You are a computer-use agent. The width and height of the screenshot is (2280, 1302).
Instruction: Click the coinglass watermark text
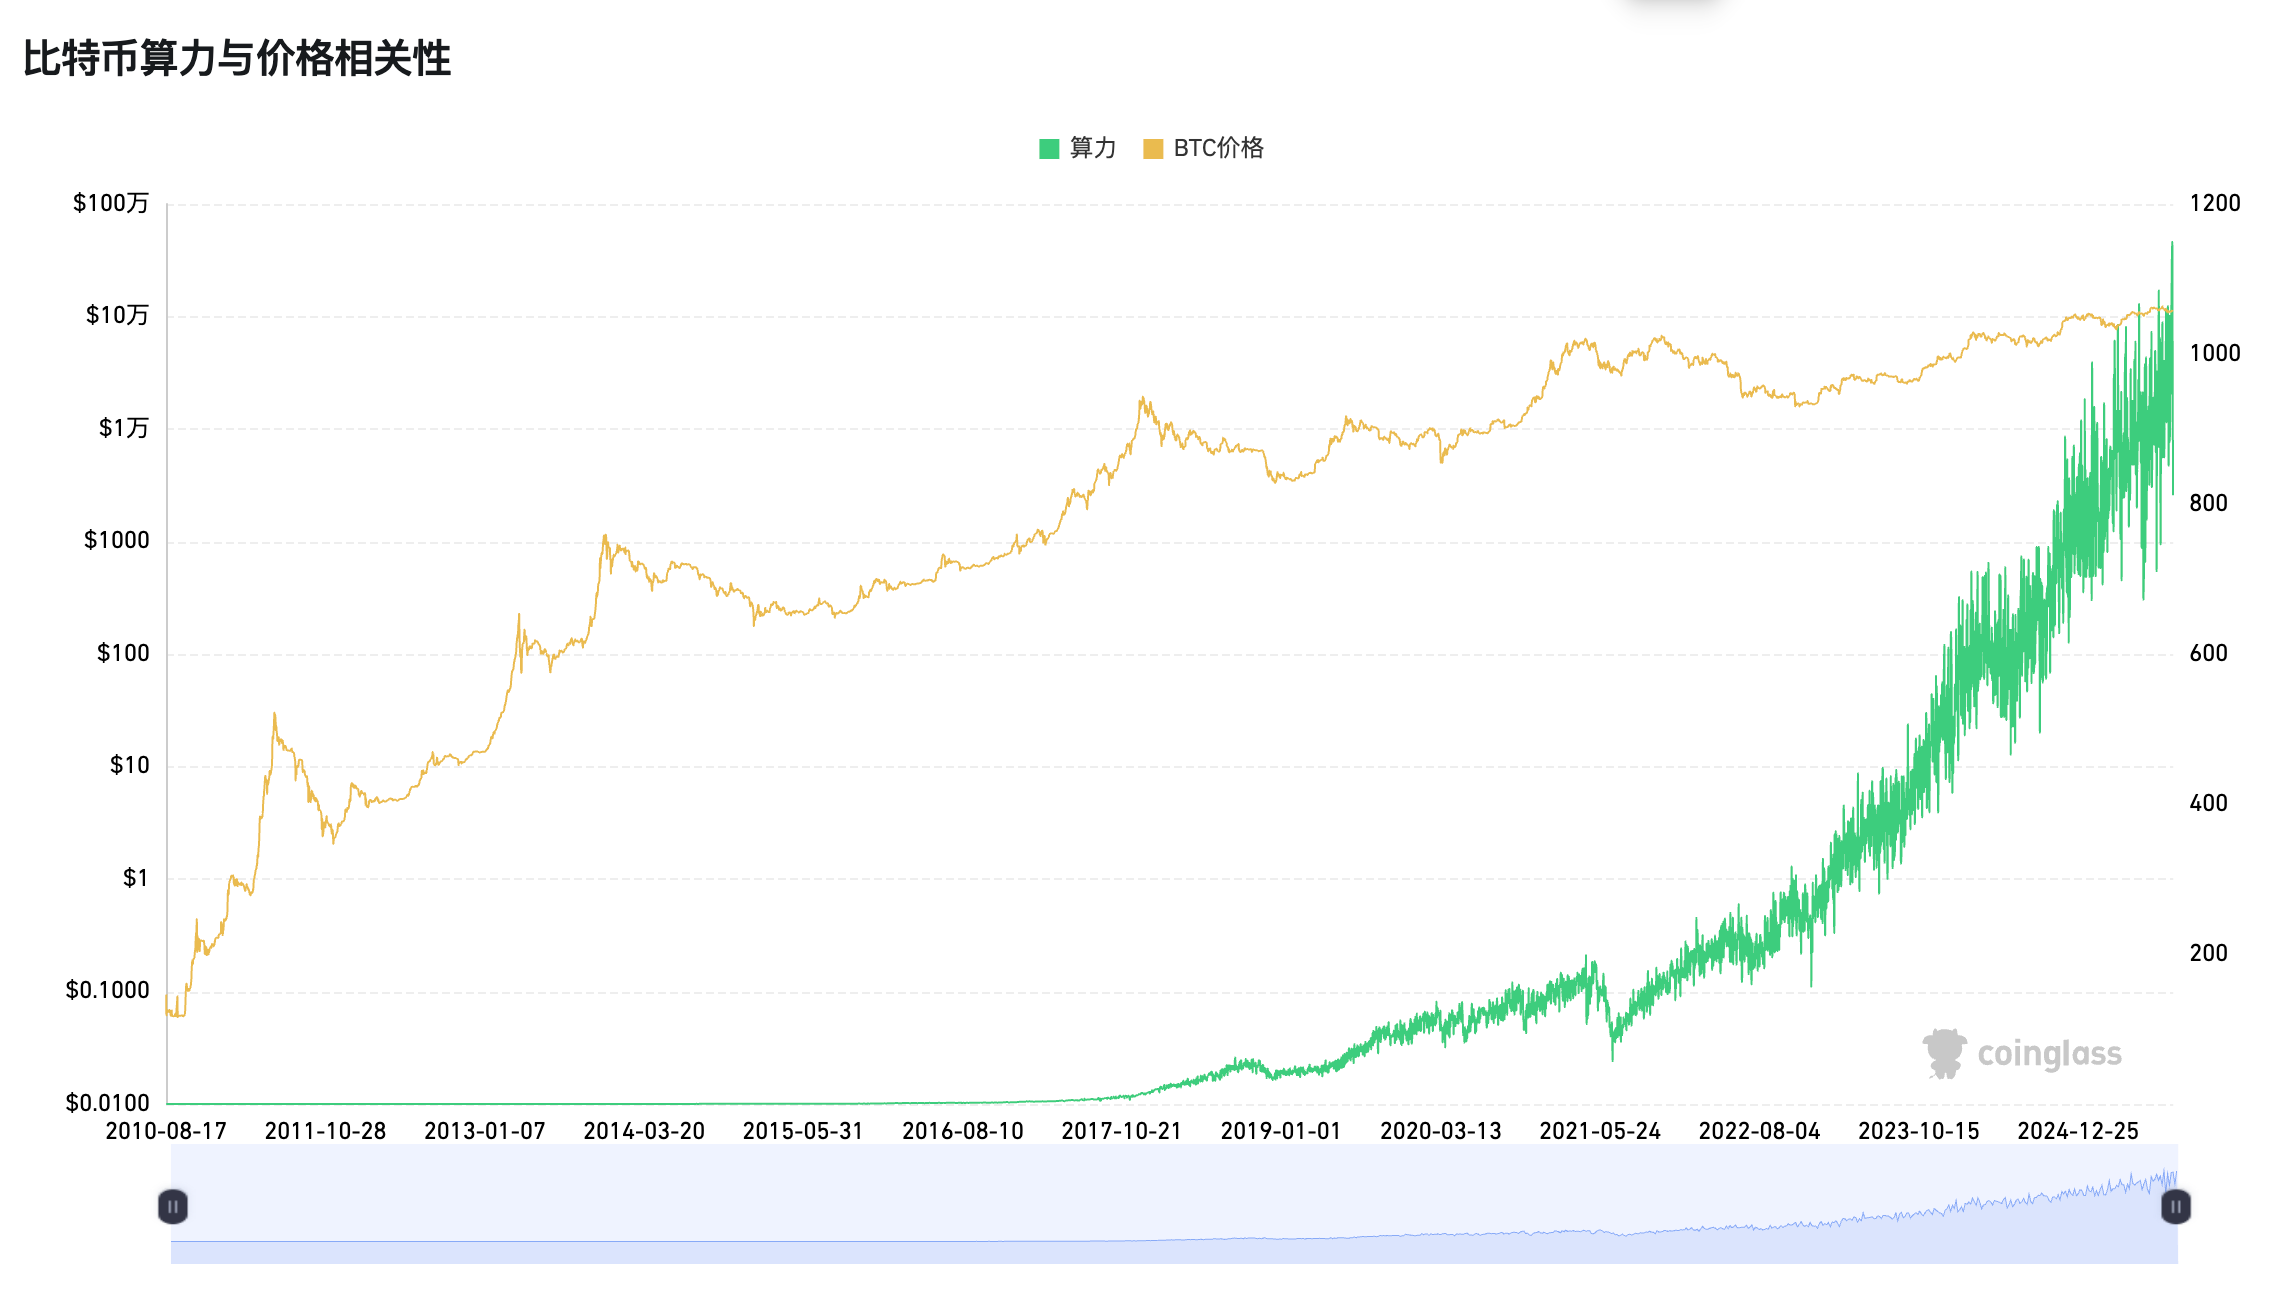pyautogui.click(x=2049, y=1054)
